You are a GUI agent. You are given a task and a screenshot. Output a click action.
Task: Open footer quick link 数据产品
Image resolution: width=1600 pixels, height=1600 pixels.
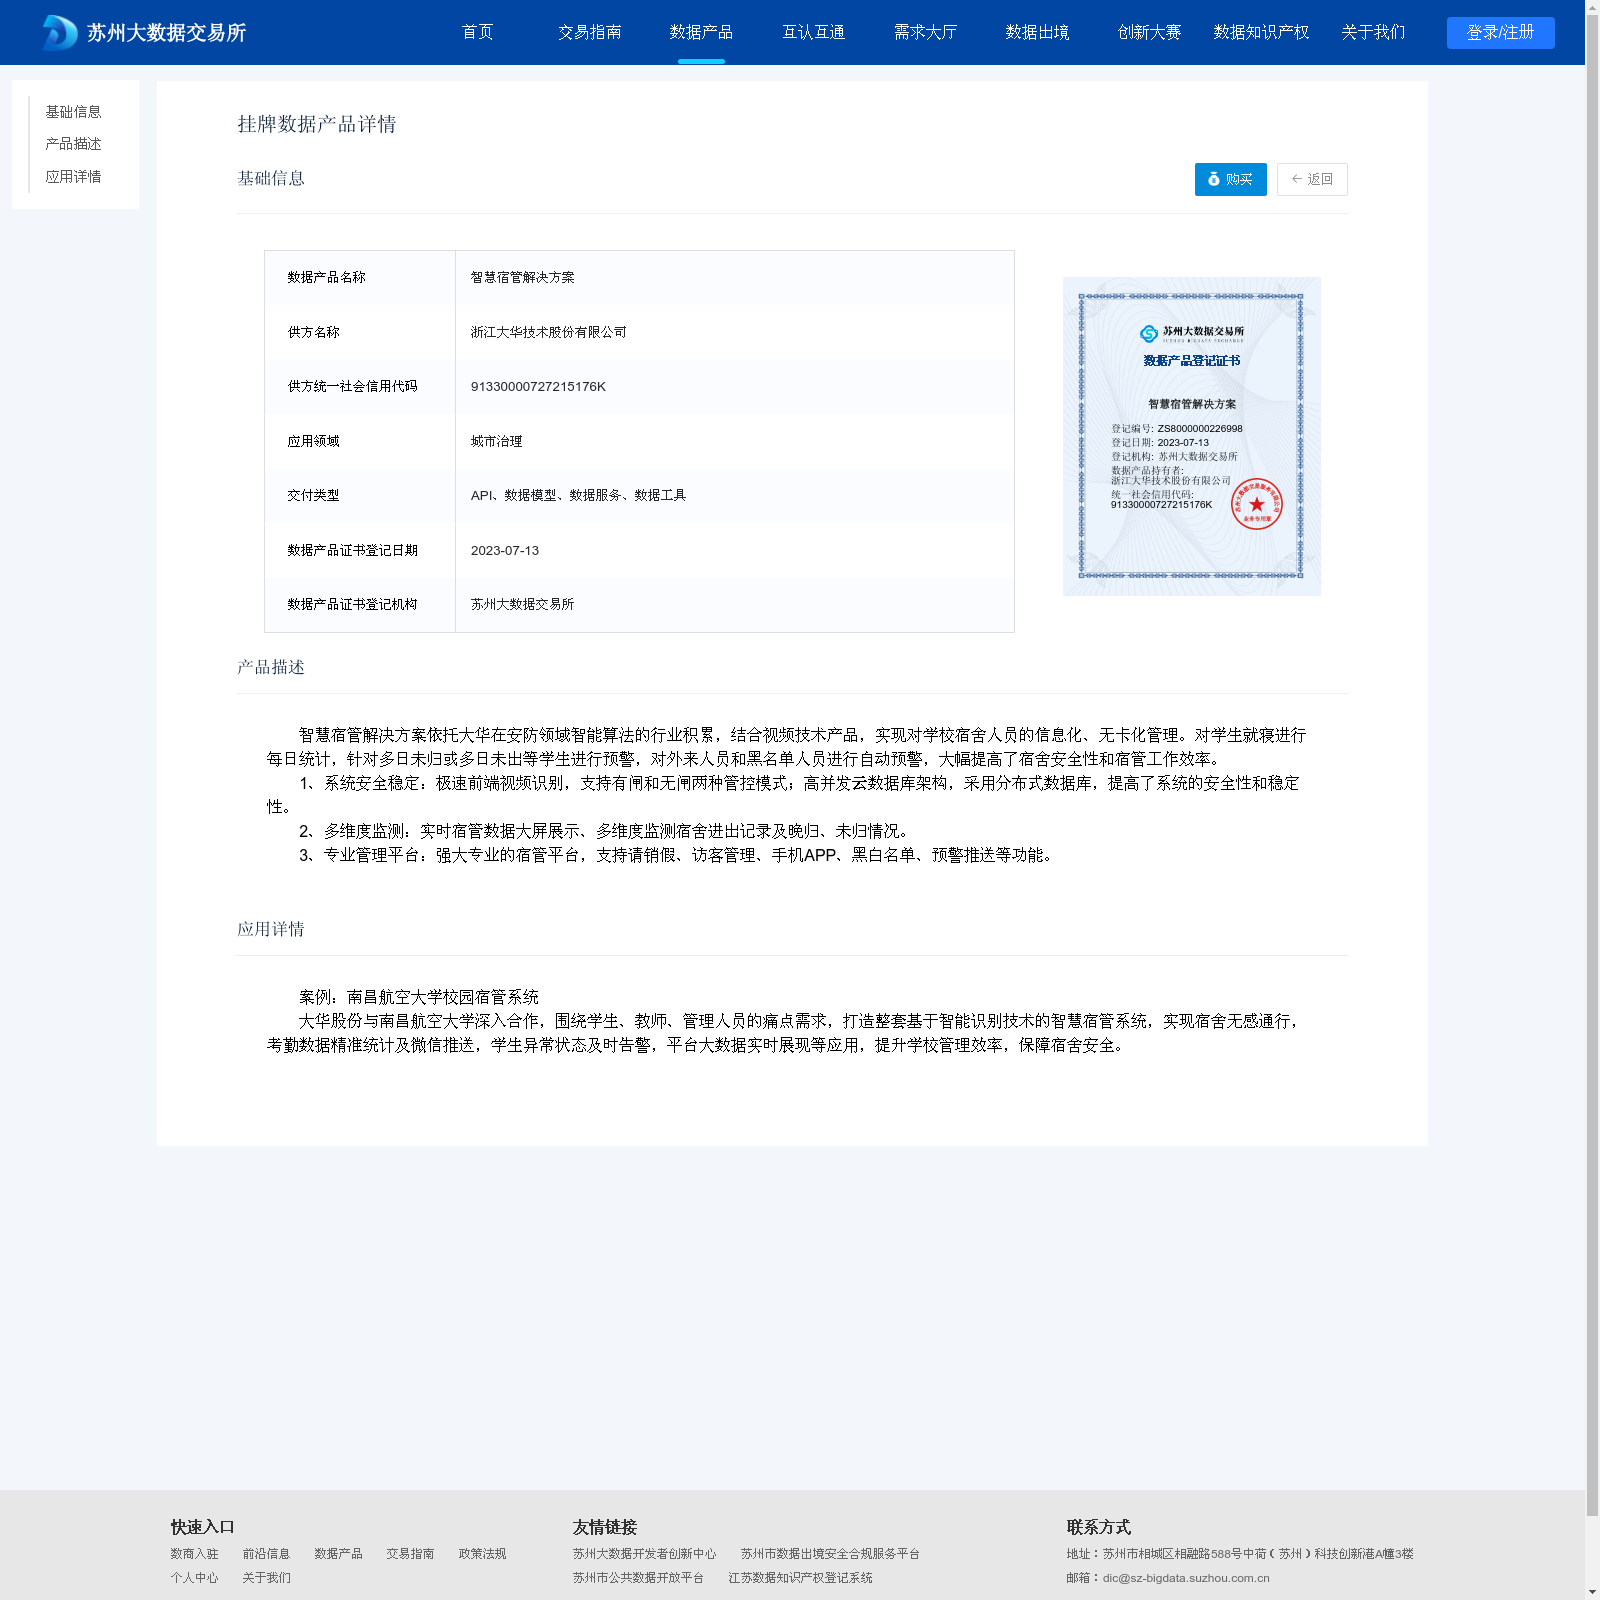pos(338,1554)
